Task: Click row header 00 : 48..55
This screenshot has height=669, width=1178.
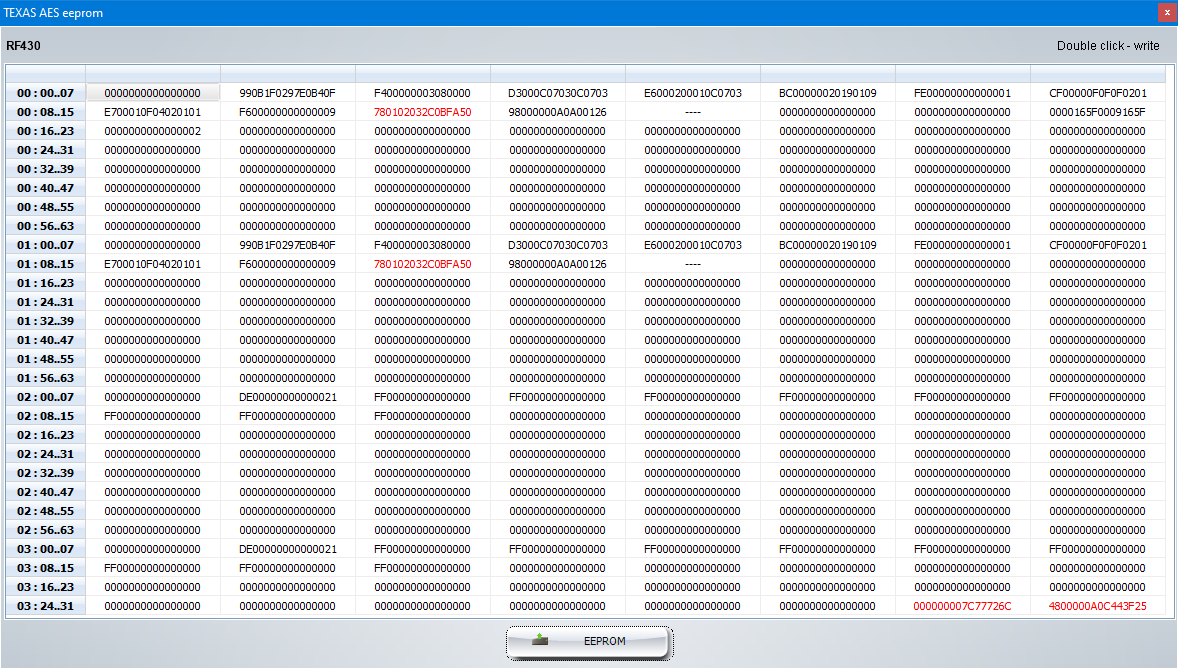Action: click(46, 207)
